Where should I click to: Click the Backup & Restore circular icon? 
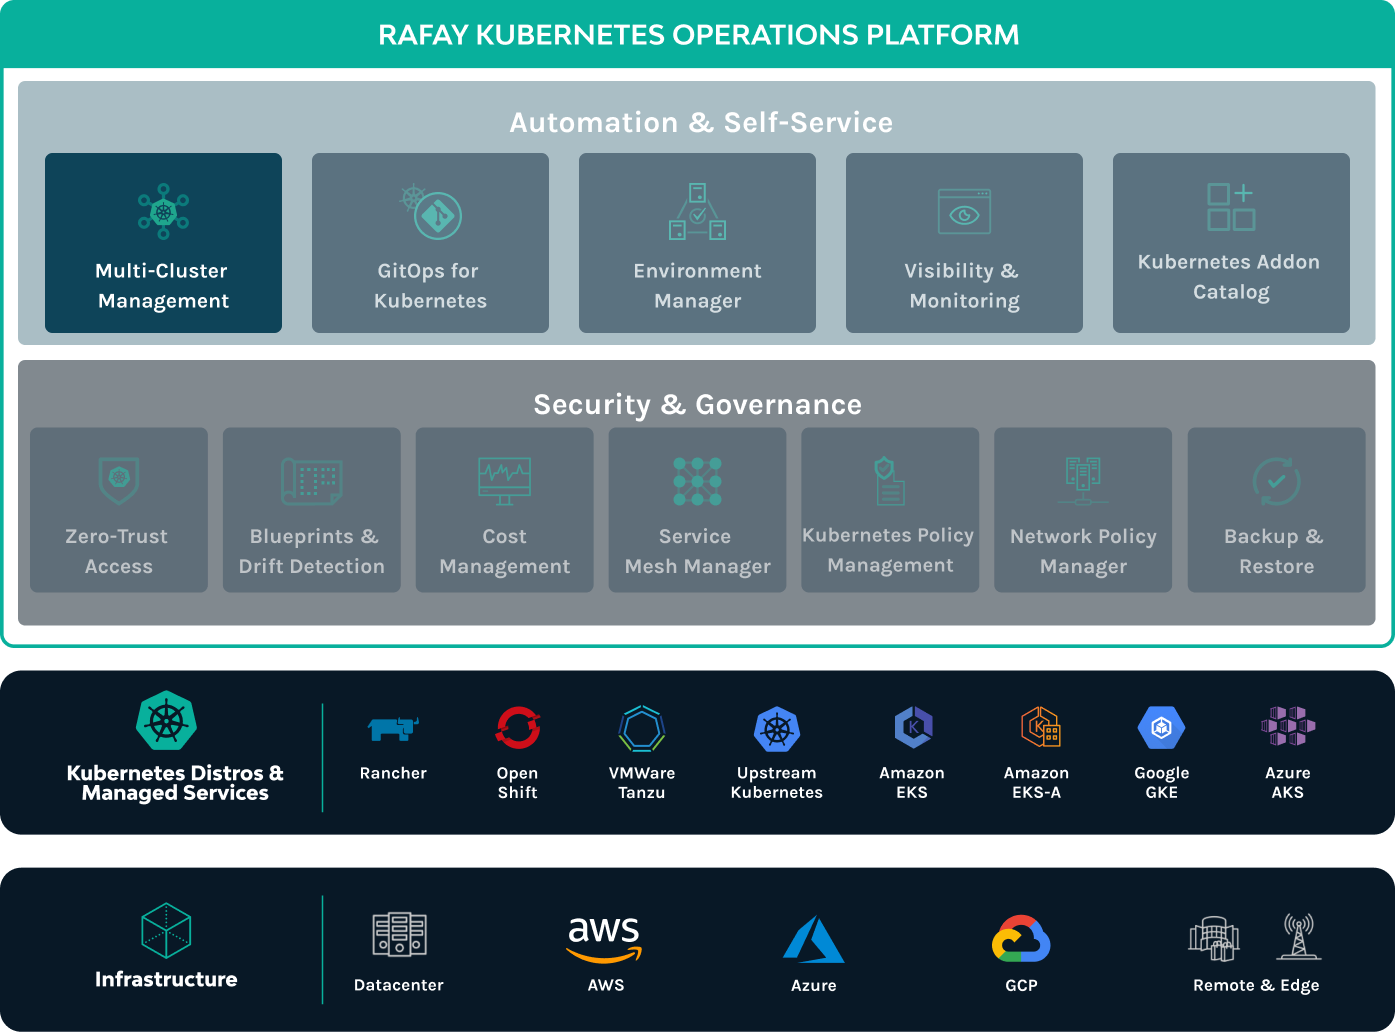click(1276, 481)
